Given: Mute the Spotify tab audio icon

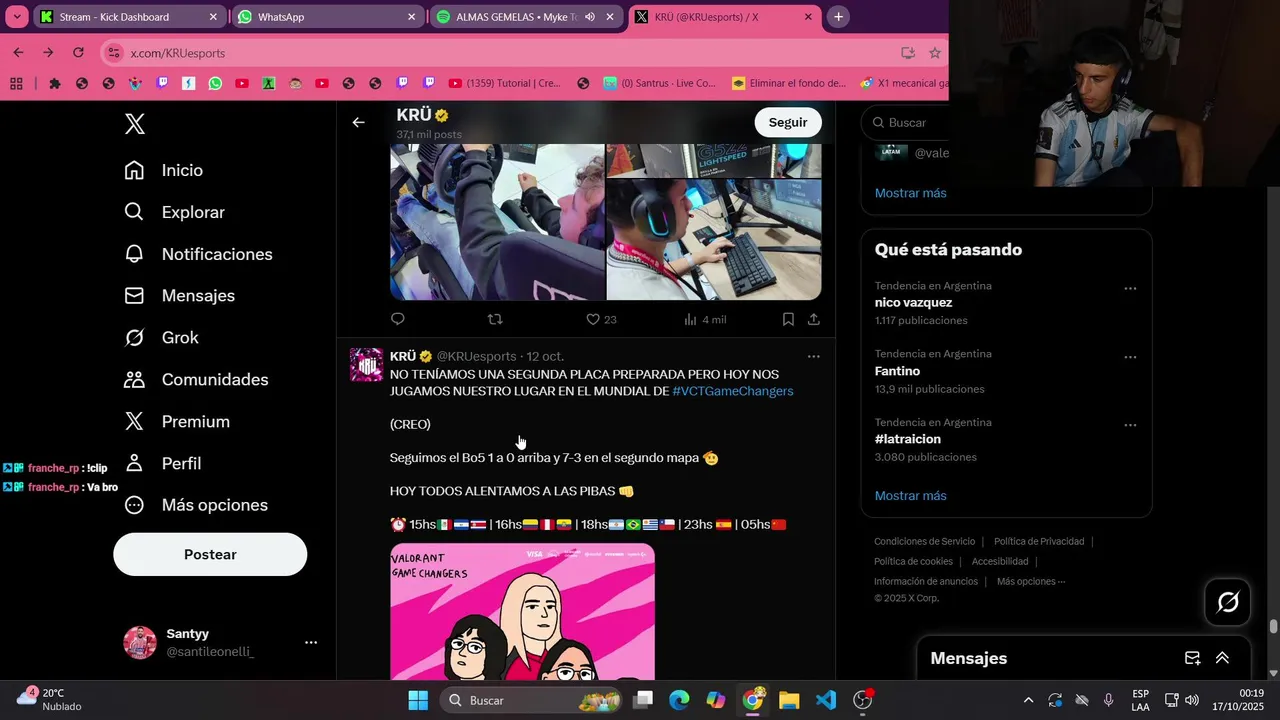Looking at the screenshot, I should coord(590,17).
